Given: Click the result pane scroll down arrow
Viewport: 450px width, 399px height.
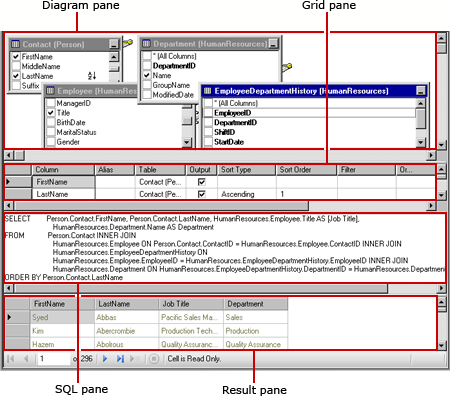Looking at the screenshot, I should 441,345.
